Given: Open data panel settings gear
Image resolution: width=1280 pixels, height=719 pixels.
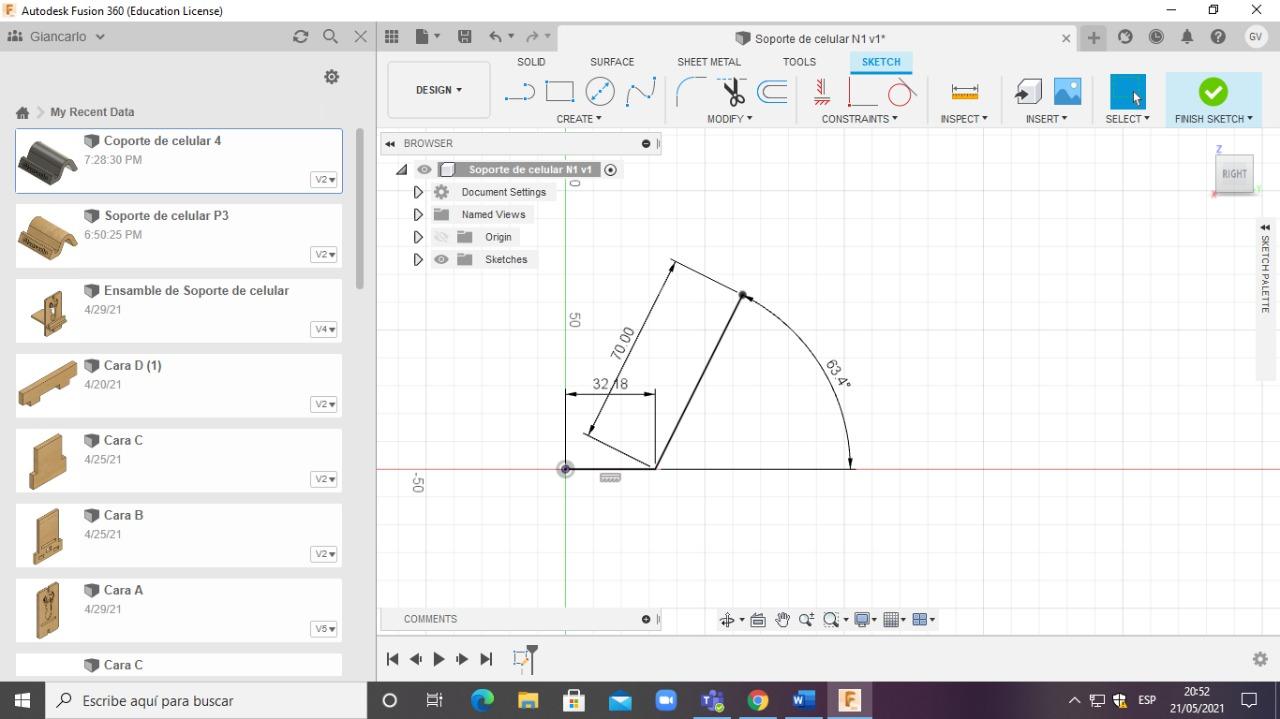Looking at the screenshot, I should coord(332,77).
